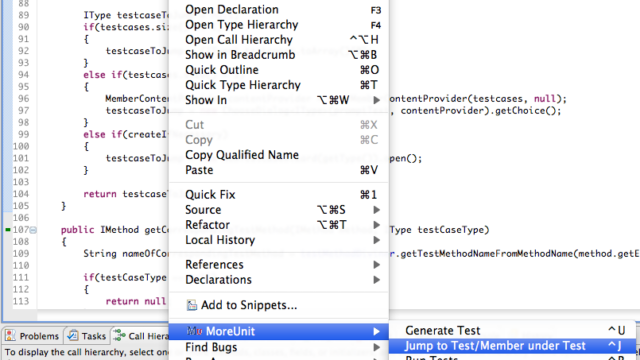
Task: Click the Problems tab icon
Action: point(10,336)
